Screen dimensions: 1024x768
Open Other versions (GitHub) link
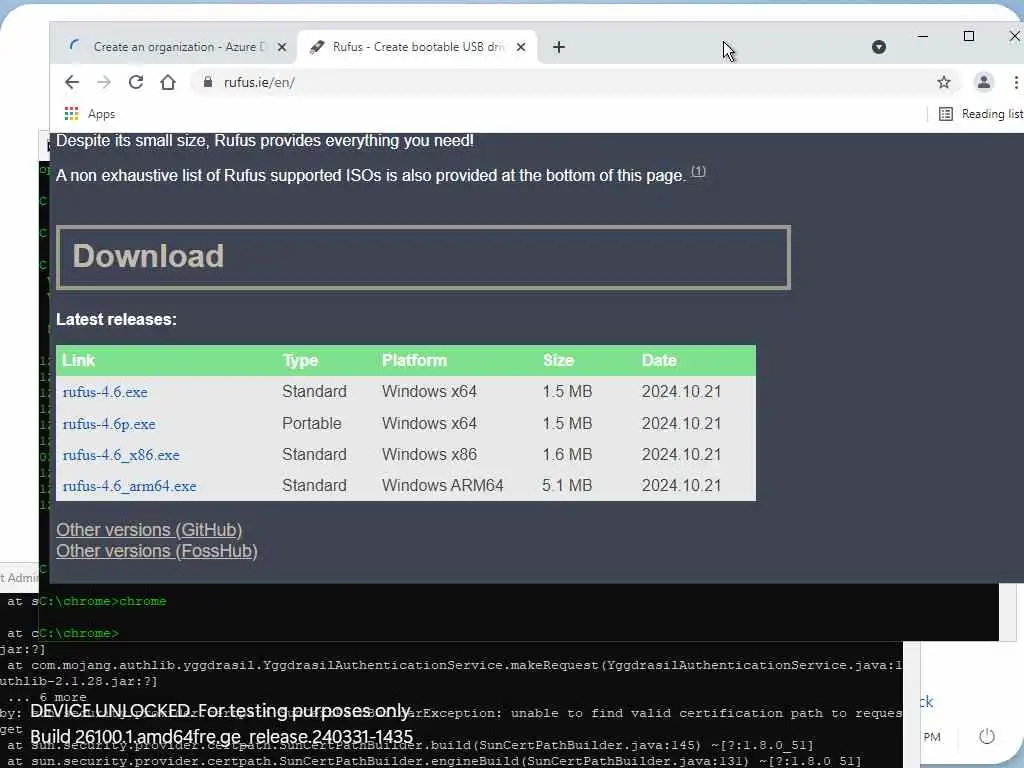coord(149,530)
